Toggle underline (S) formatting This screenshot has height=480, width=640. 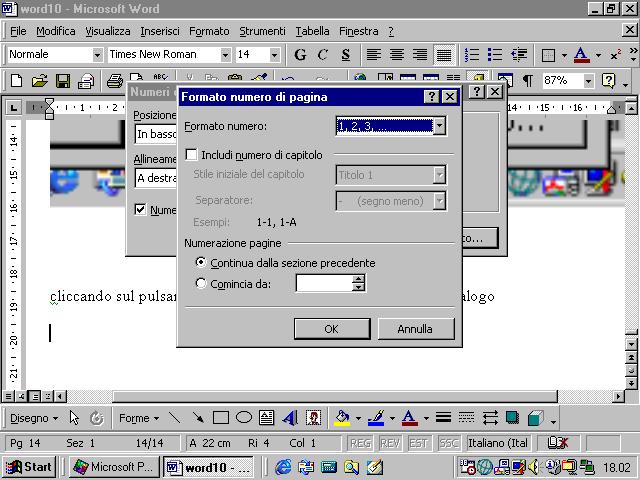click(x=346, y=55)
